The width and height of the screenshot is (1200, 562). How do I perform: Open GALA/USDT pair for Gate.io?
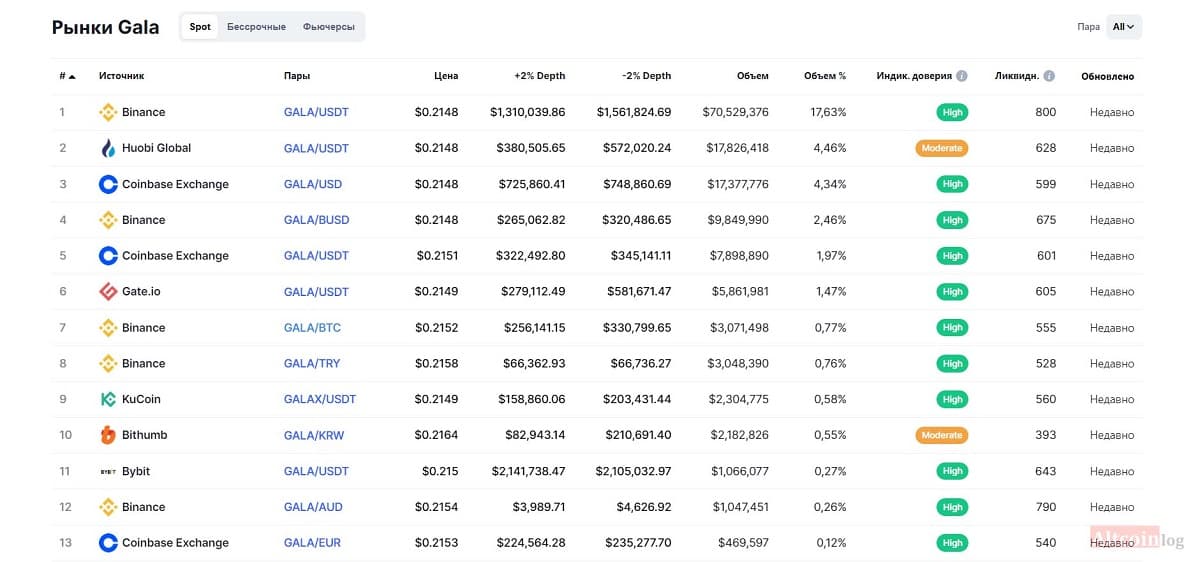coord(316,292)
